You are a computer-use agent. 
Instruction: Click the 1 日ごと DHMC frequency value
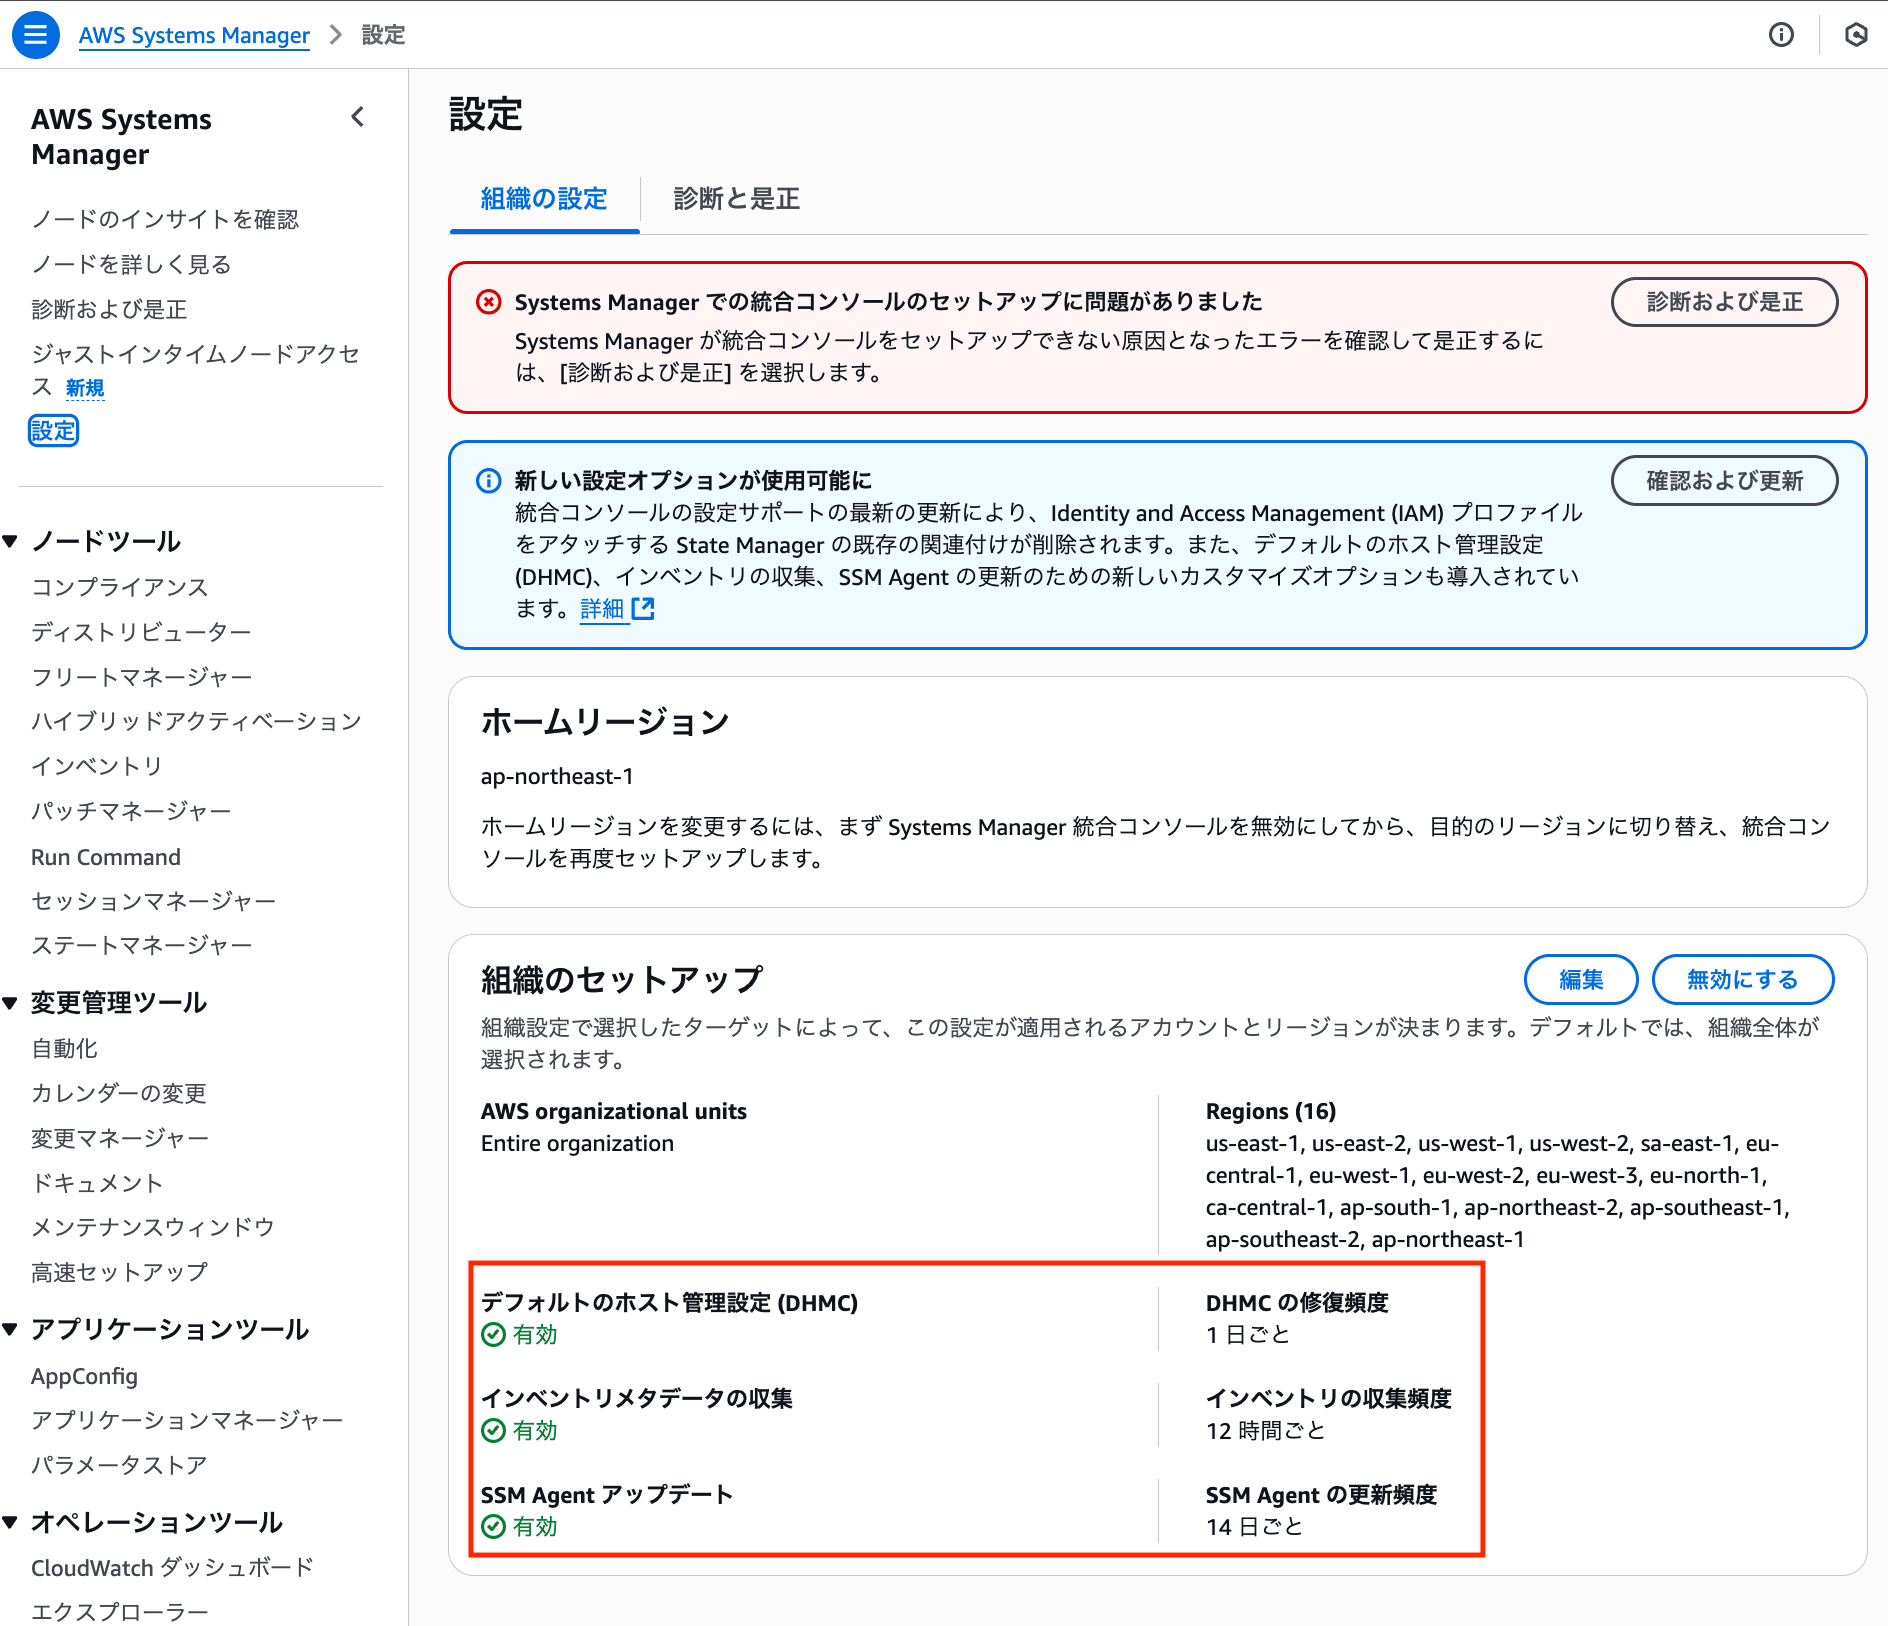pos(1248,1335)
